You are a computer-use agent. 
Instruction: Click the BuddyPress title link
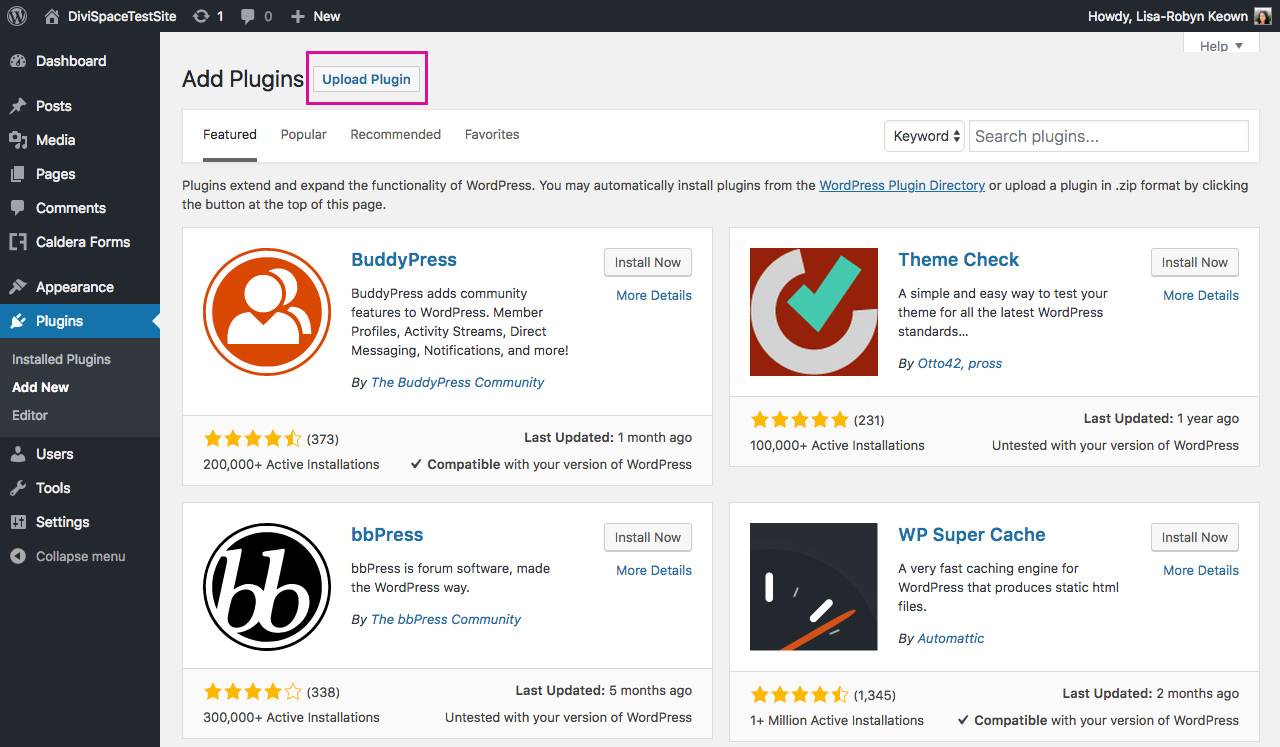coord(404,260)
